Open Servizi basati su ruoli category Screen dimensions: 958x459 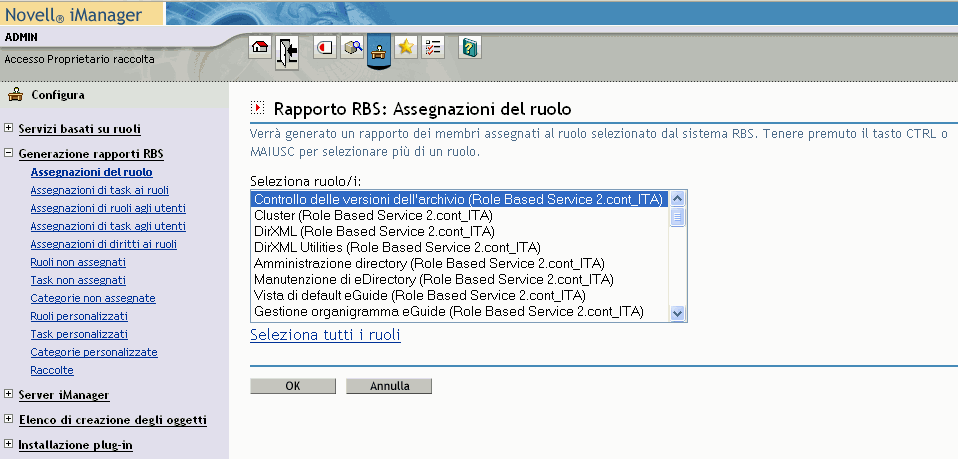coord(79,129)
